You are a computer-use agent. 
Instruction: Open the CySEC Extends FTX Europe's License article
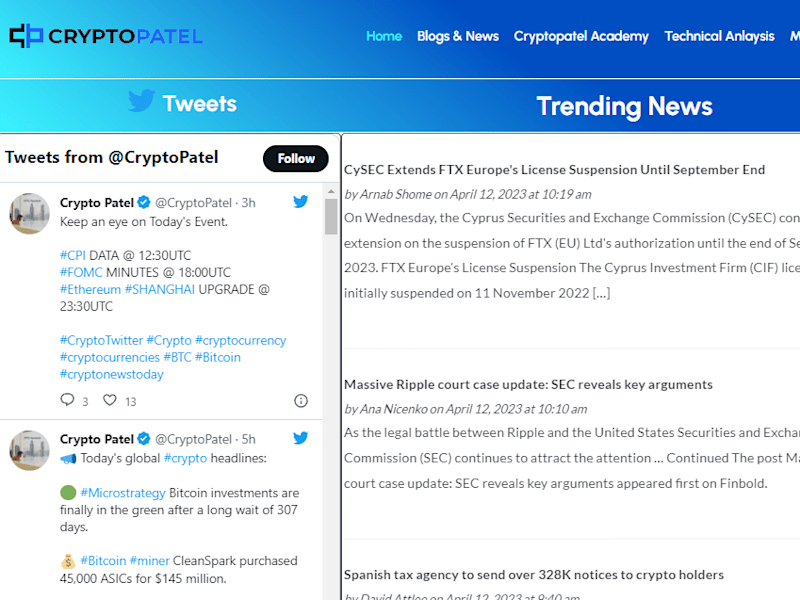pyautogui.click(x=555, y=170)
